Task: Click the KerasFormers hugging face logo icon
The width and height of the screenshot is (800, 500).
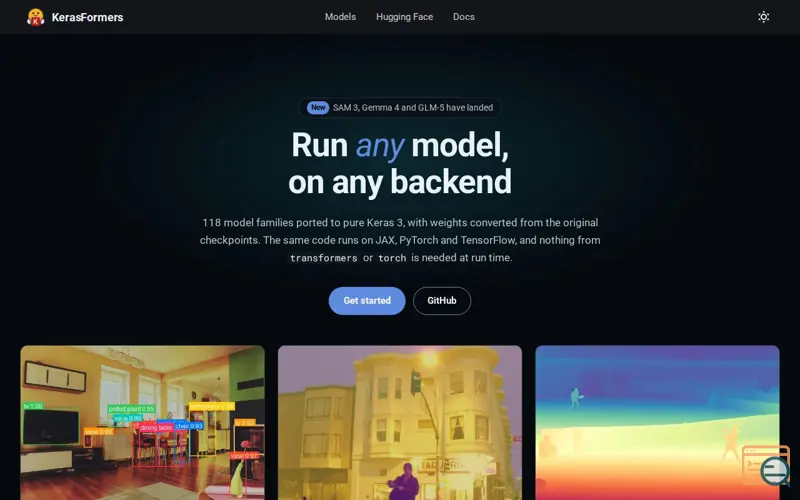Action: (x=36, y=17)
